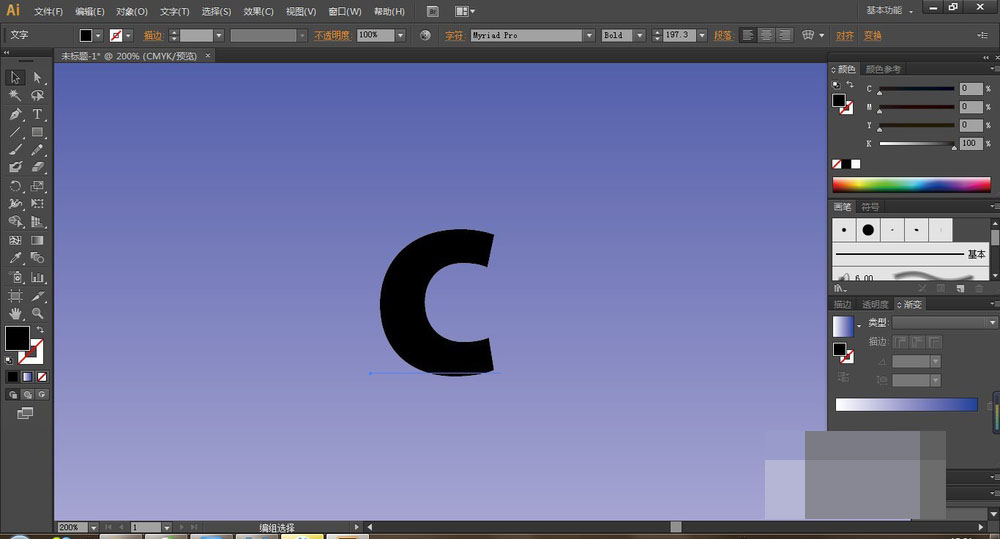Select the Zoom magnifier tool
1000x539 pixels.
[x=37, y=313]
